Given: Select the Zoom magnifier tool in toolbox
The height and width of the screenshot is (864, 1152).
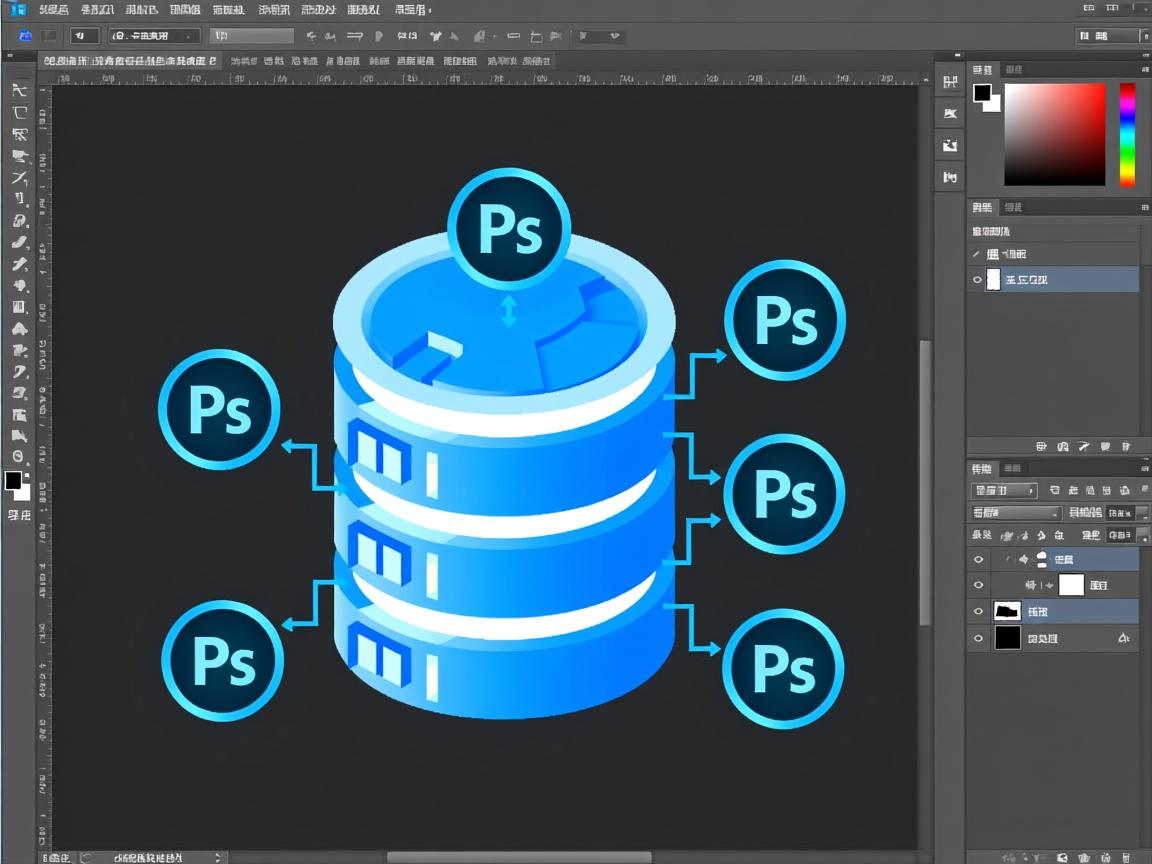Looking at the screenshot, I should click(19, 456).
